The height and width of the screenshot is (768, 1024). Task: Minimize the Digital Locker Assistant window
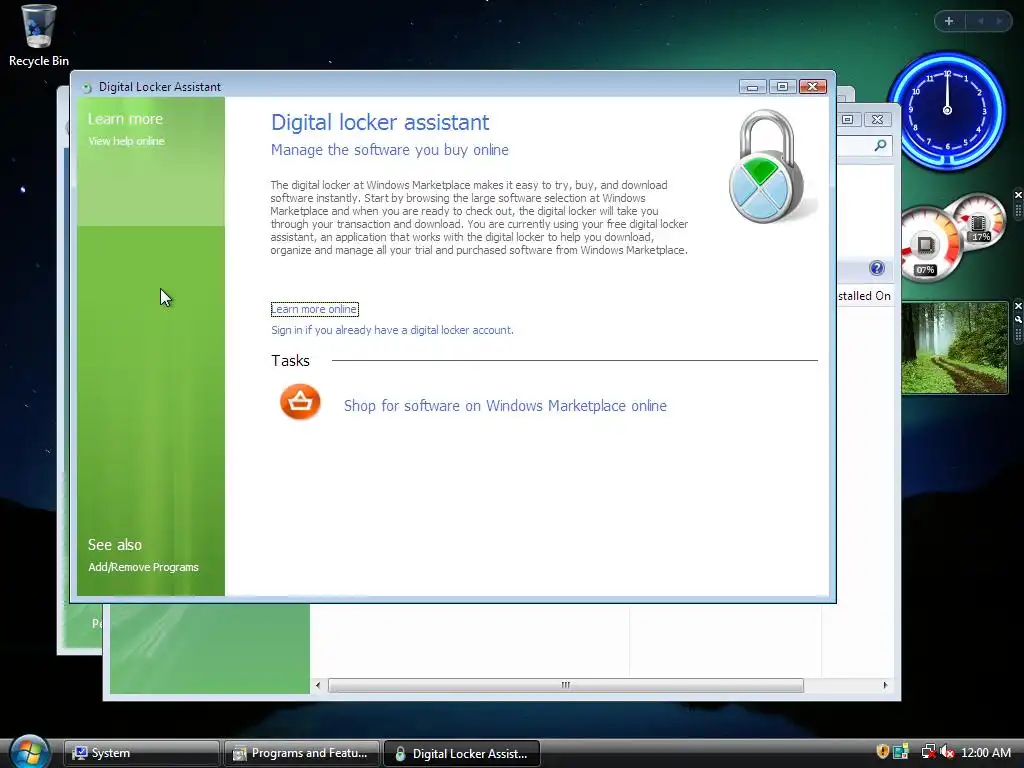click(x=752, y=87)
